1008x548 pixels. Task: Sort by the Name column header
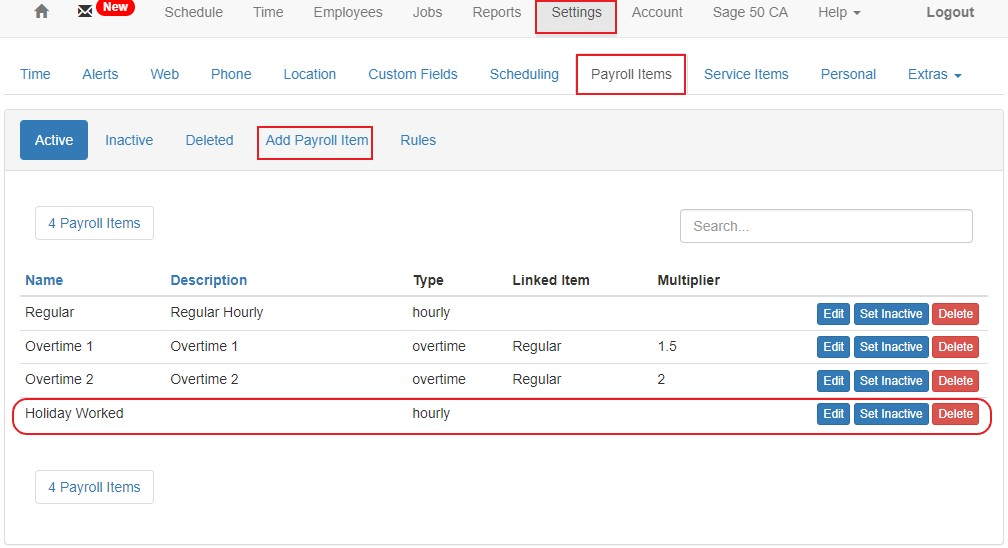44,280
